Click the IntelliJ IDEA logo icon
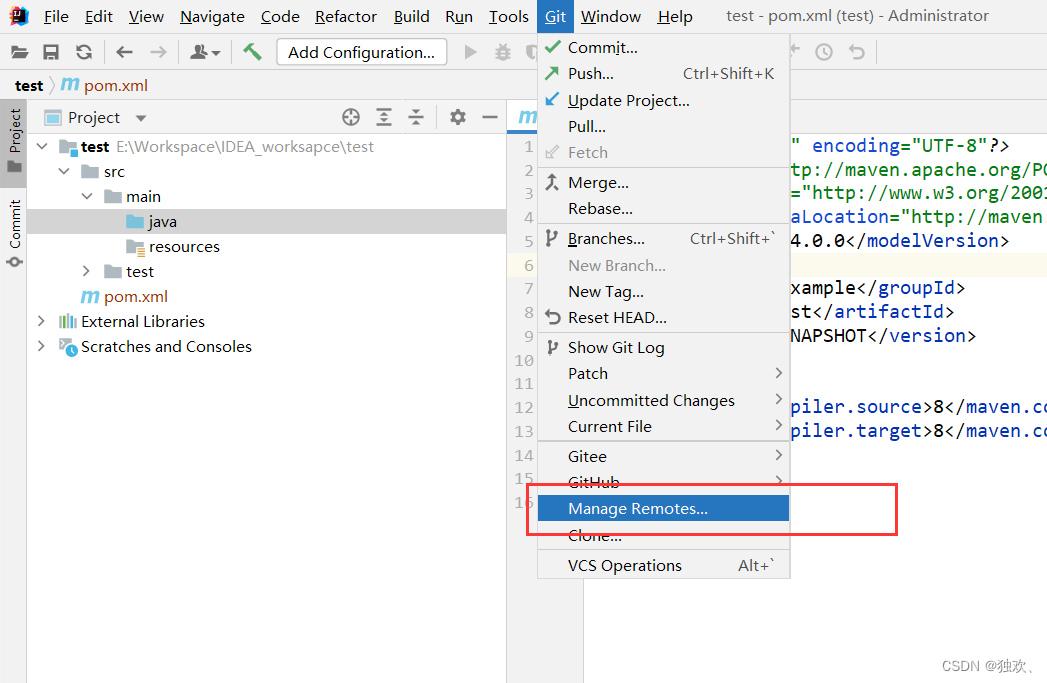This screenshot has width=1047, height=683. point(19,15)
